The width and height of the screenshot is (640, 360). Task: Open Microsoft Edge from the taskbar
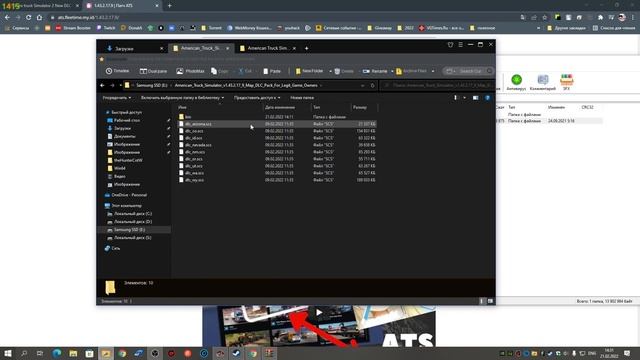click(x=57, y=353)
